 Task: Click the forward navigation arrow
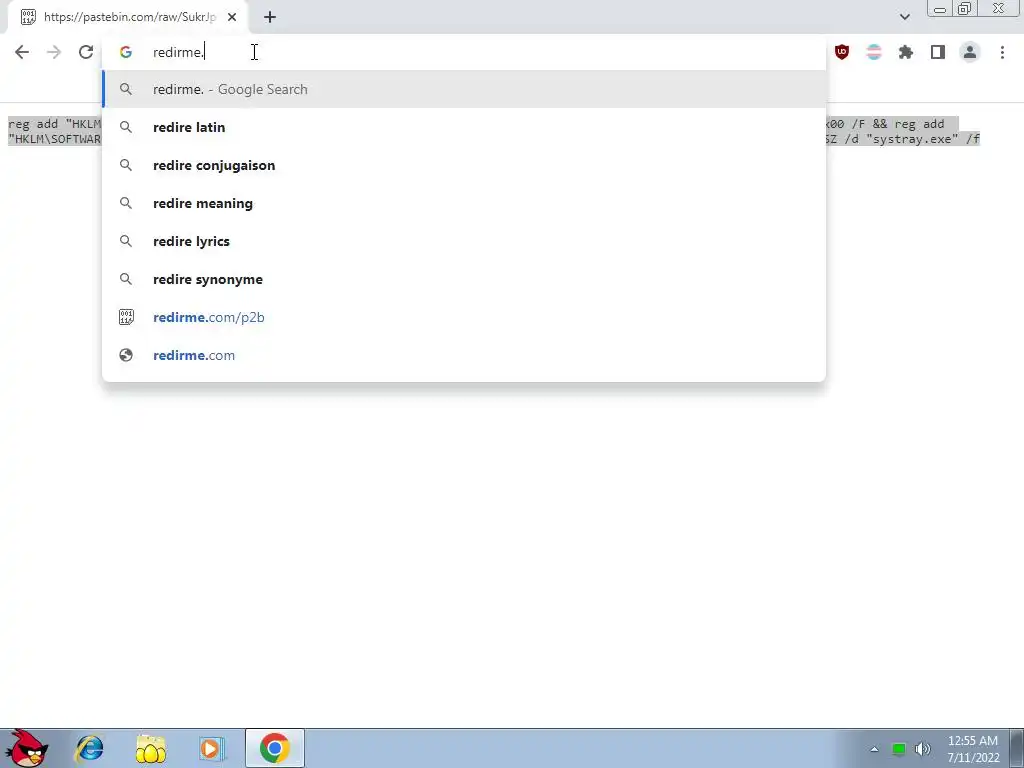[54, 52]
